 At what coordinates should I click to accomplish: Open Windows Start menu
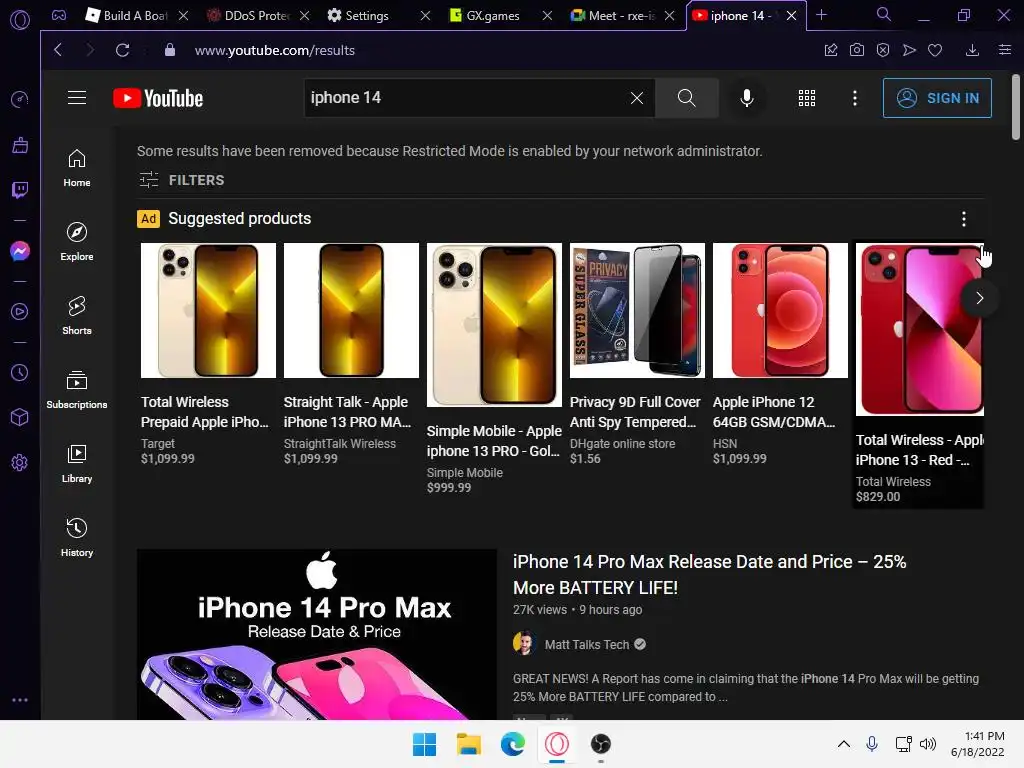click(424, 744)
